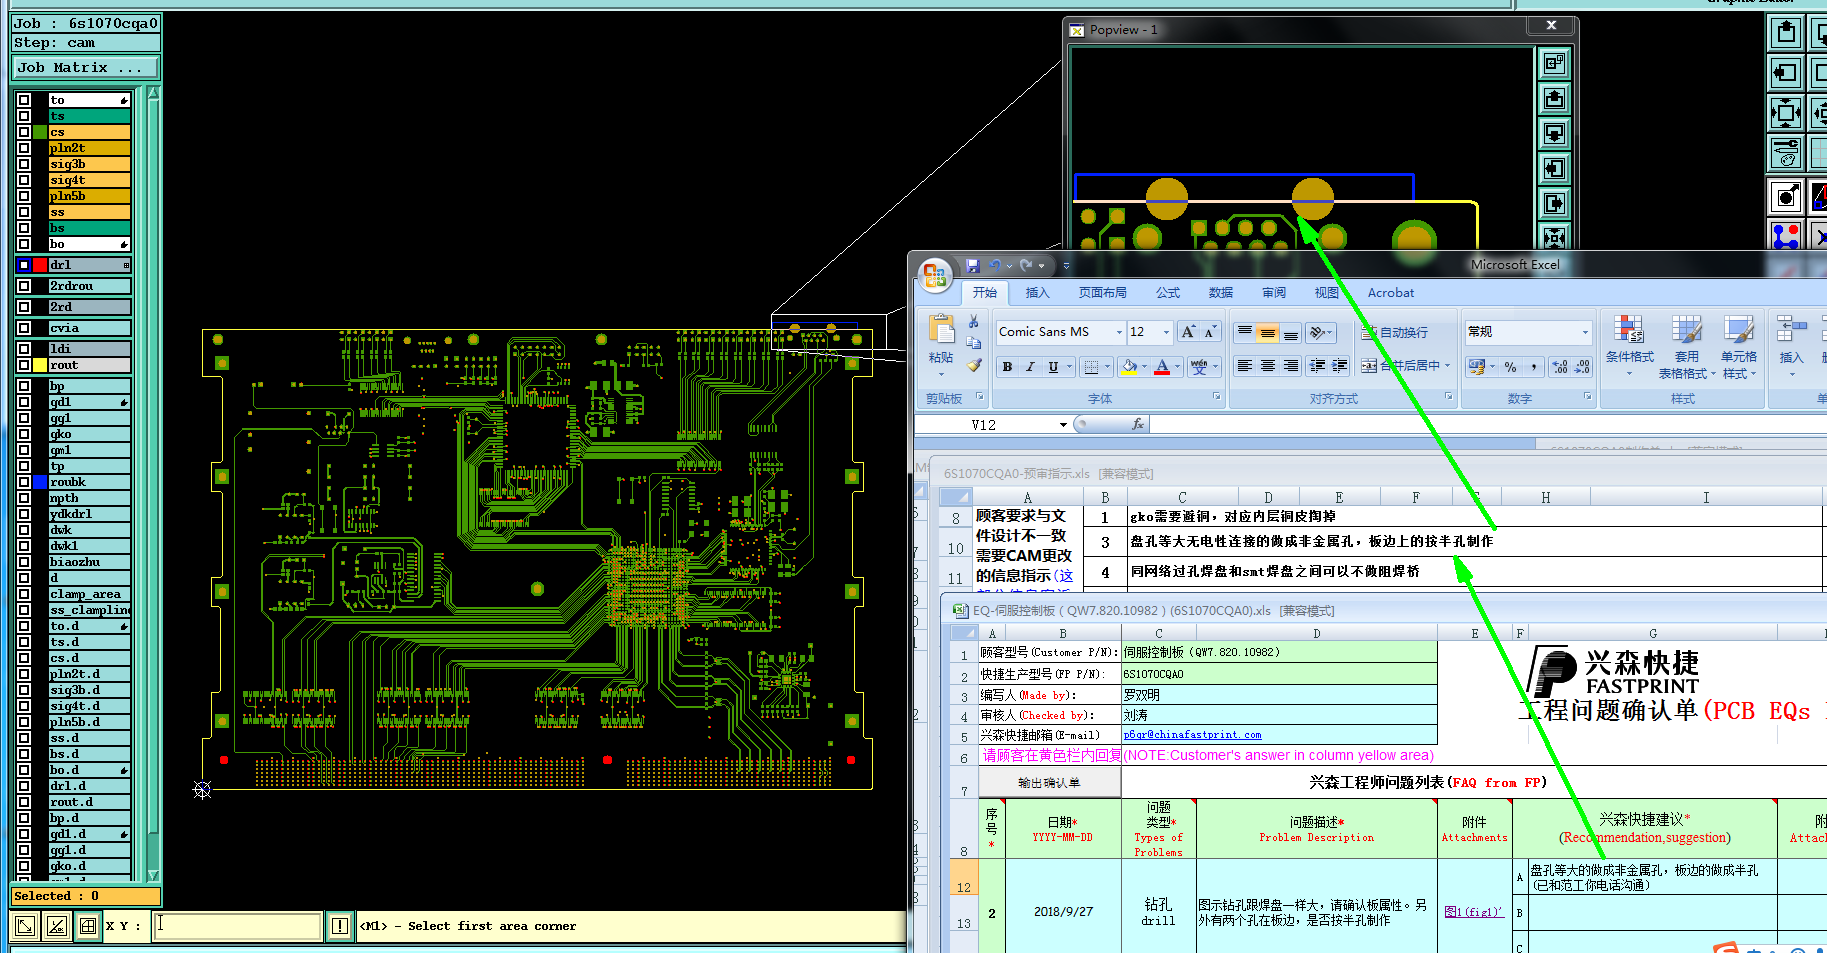This screenshot has width=1827, height=953.
Task: Apply italic formatting in Excel ribbon
Action: pos(1030,367)
